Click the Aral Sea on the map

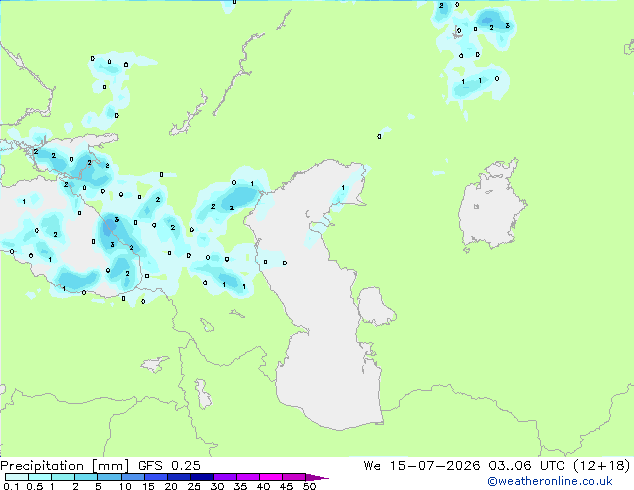[491, 206]
